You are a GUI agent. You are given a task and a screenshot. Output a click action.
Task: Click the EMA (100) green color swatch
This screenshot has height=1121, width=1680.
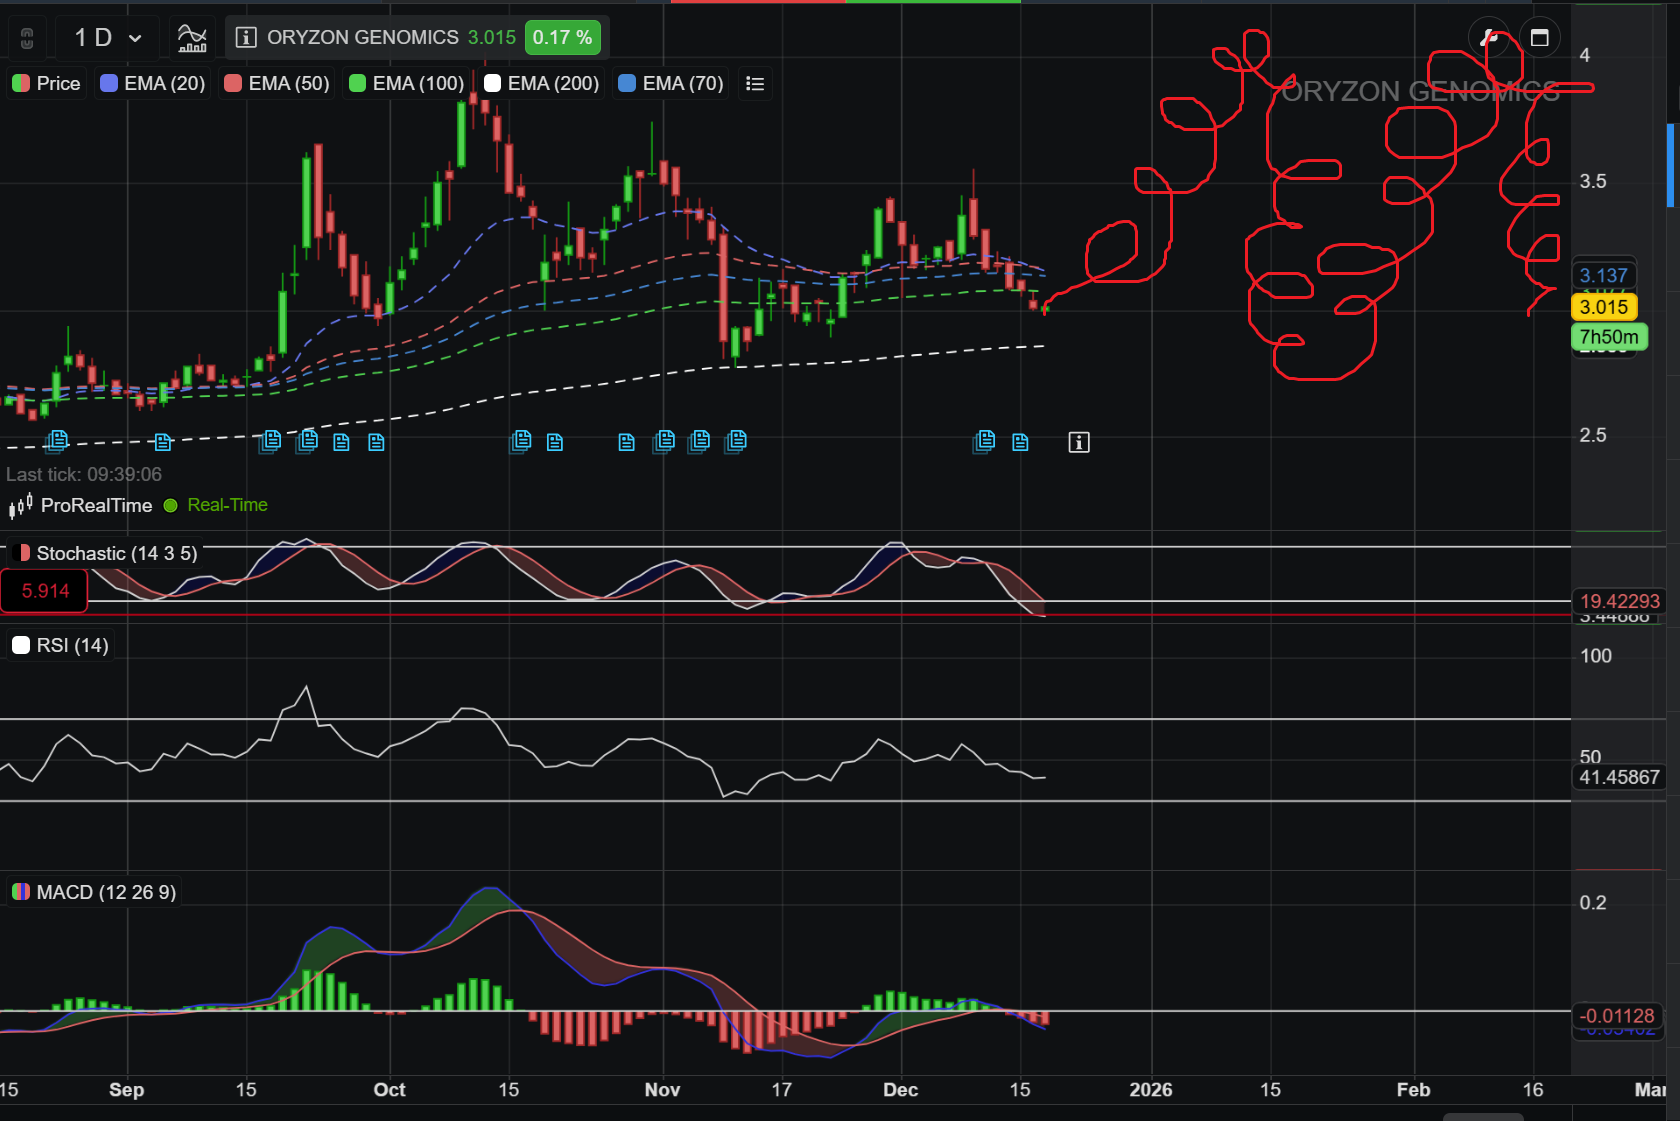click(x=357, y=84)
